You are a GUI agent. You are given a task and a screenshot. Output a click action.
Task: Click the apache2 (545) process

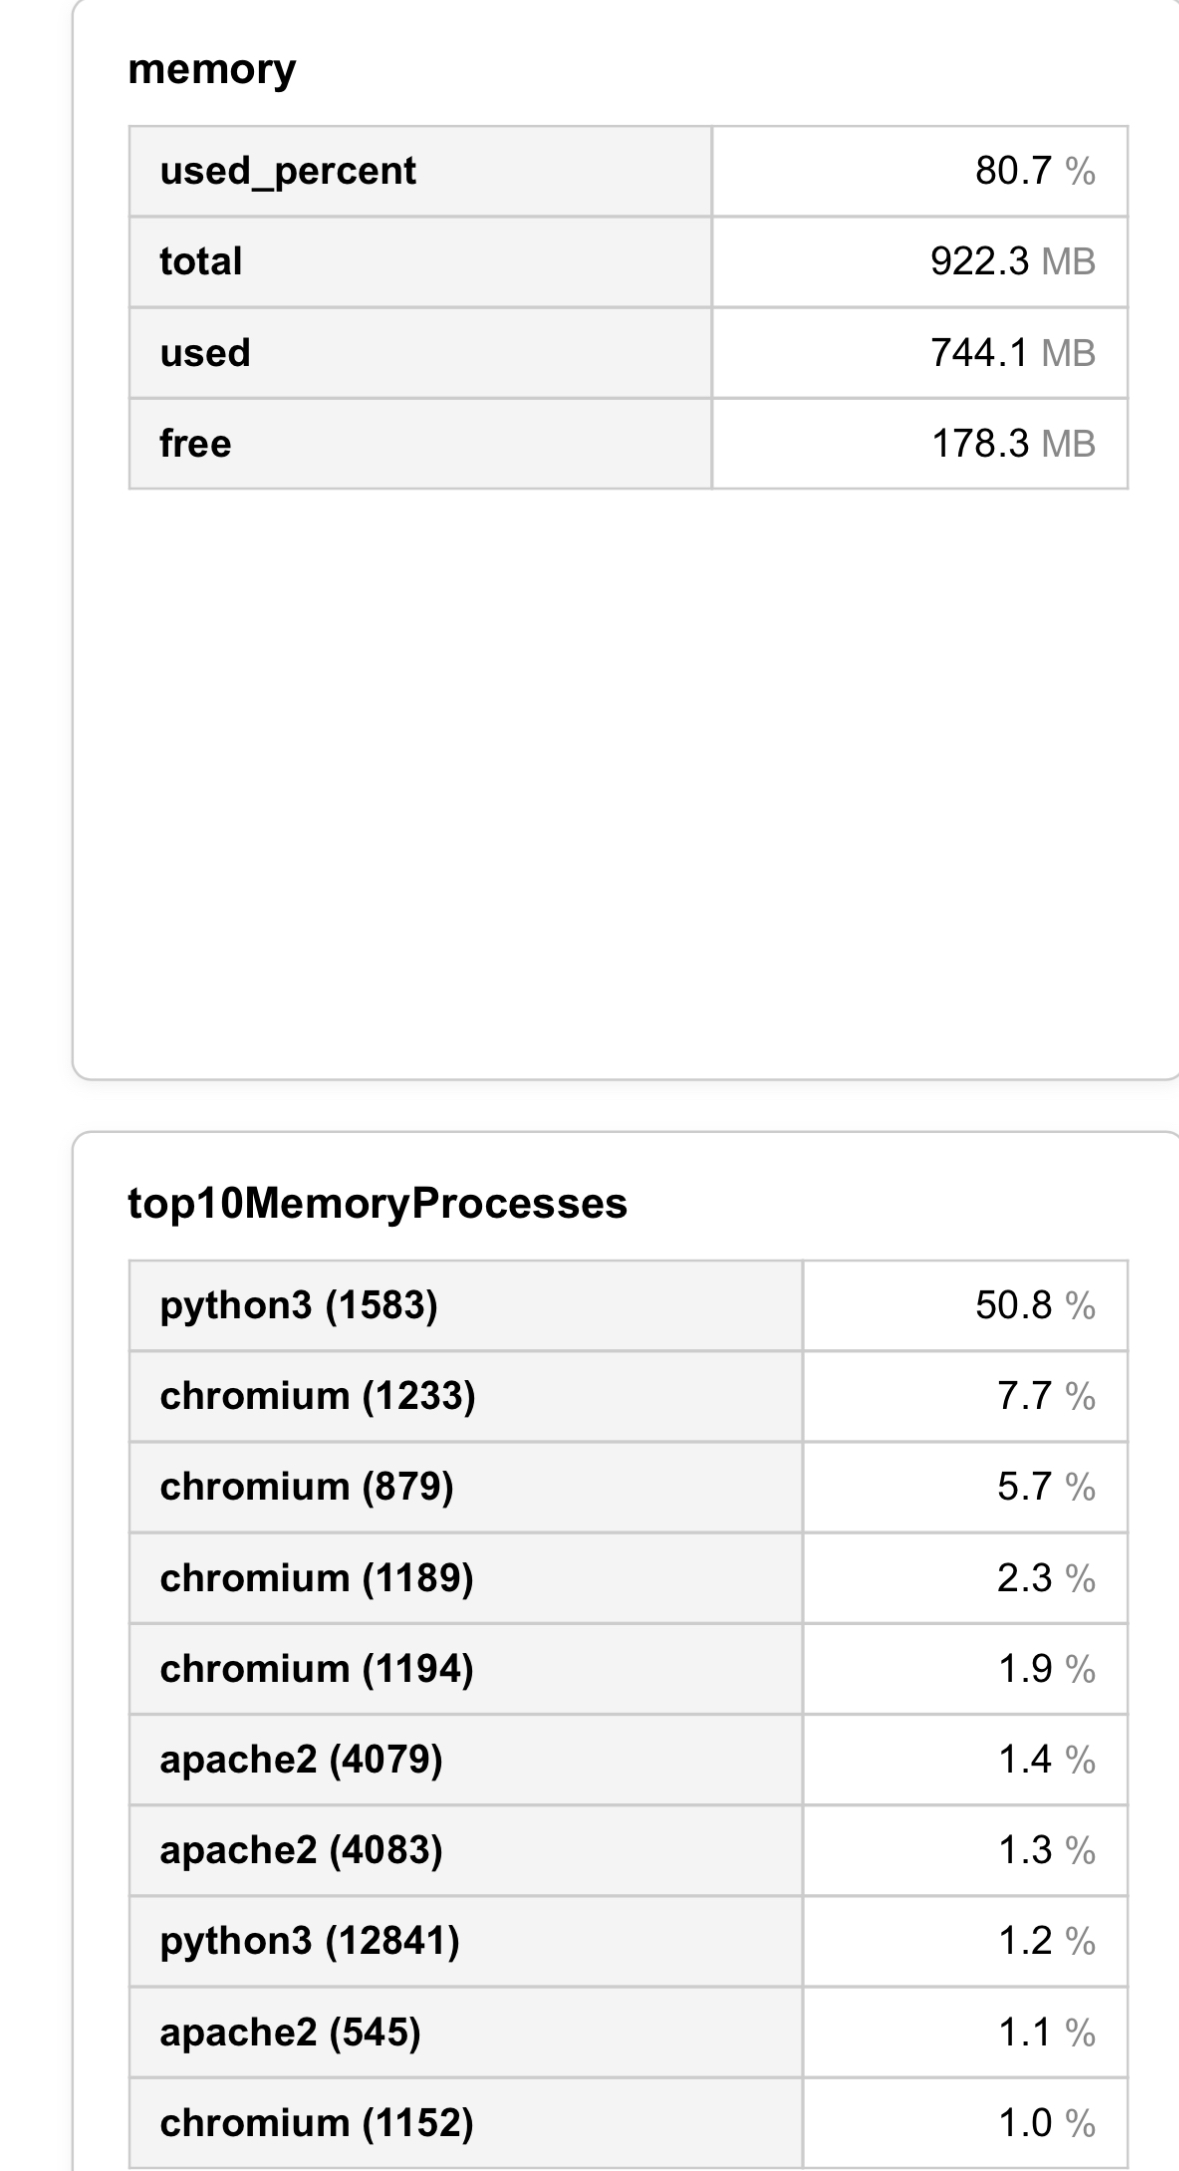[x=290, y=2032]
